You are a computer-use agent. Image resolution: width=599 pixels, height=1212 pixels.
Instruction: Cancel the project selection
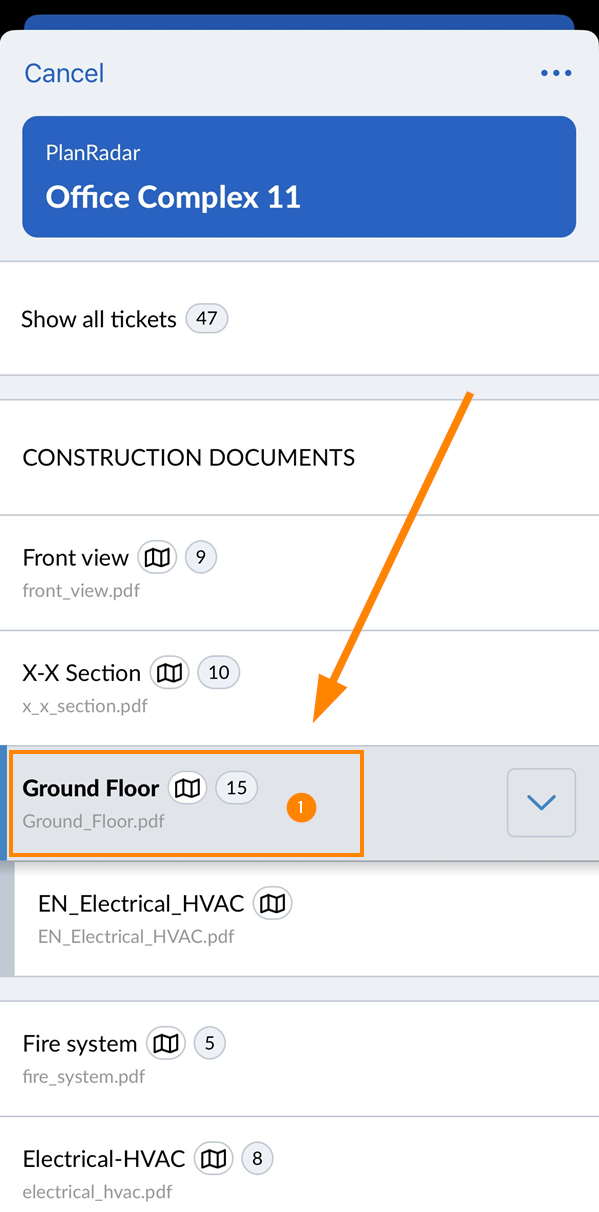[x=64, y=73]
